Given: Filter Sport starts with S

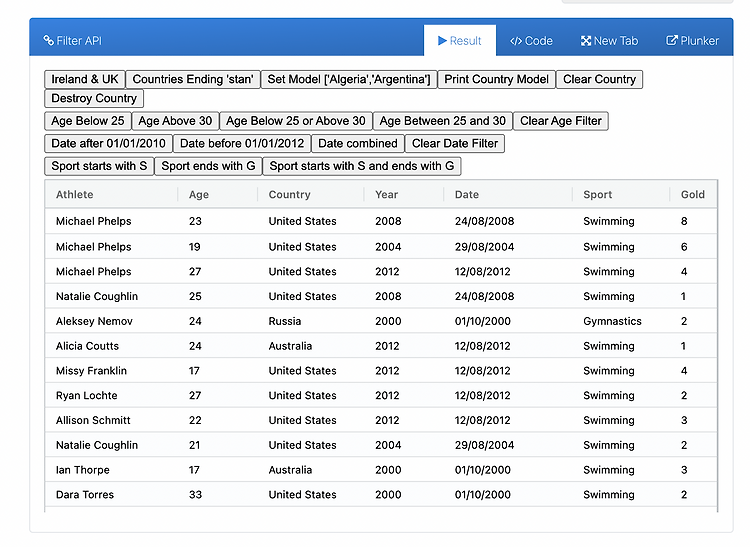Looking at the screenshot, I should coord(99,166).
